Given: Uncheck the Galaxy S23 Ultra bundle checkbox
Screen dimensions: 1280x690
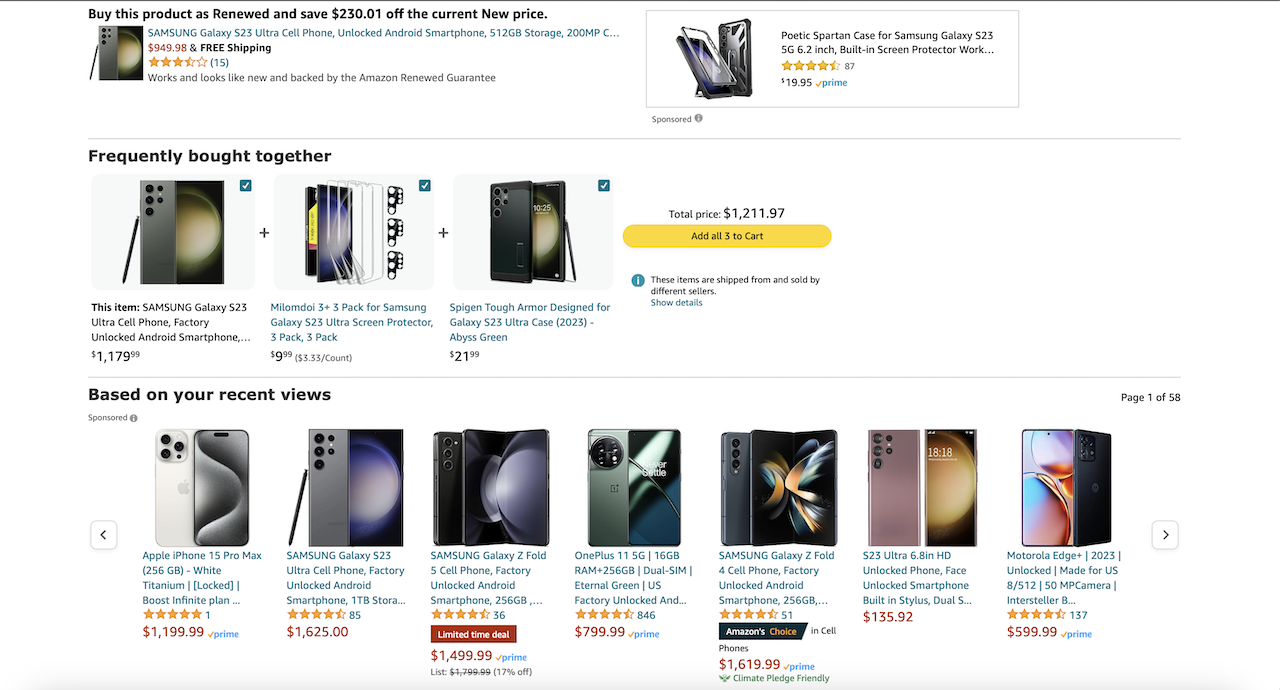Looking at the screenshot, I should (x=246, y=186).
